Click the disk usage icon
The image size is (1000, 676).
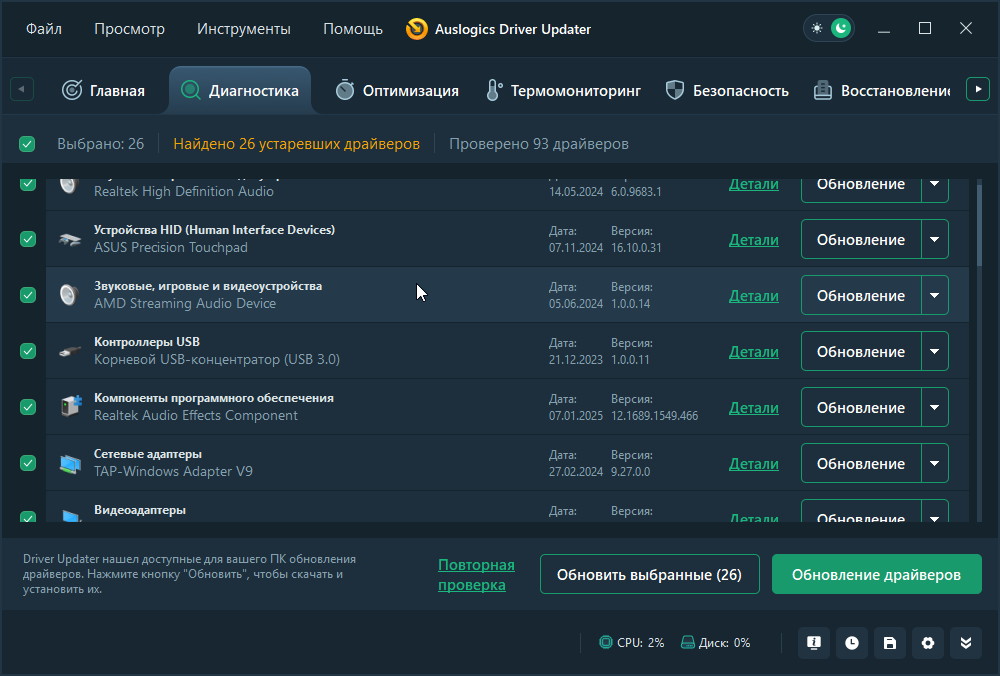[x=688, y=642]
